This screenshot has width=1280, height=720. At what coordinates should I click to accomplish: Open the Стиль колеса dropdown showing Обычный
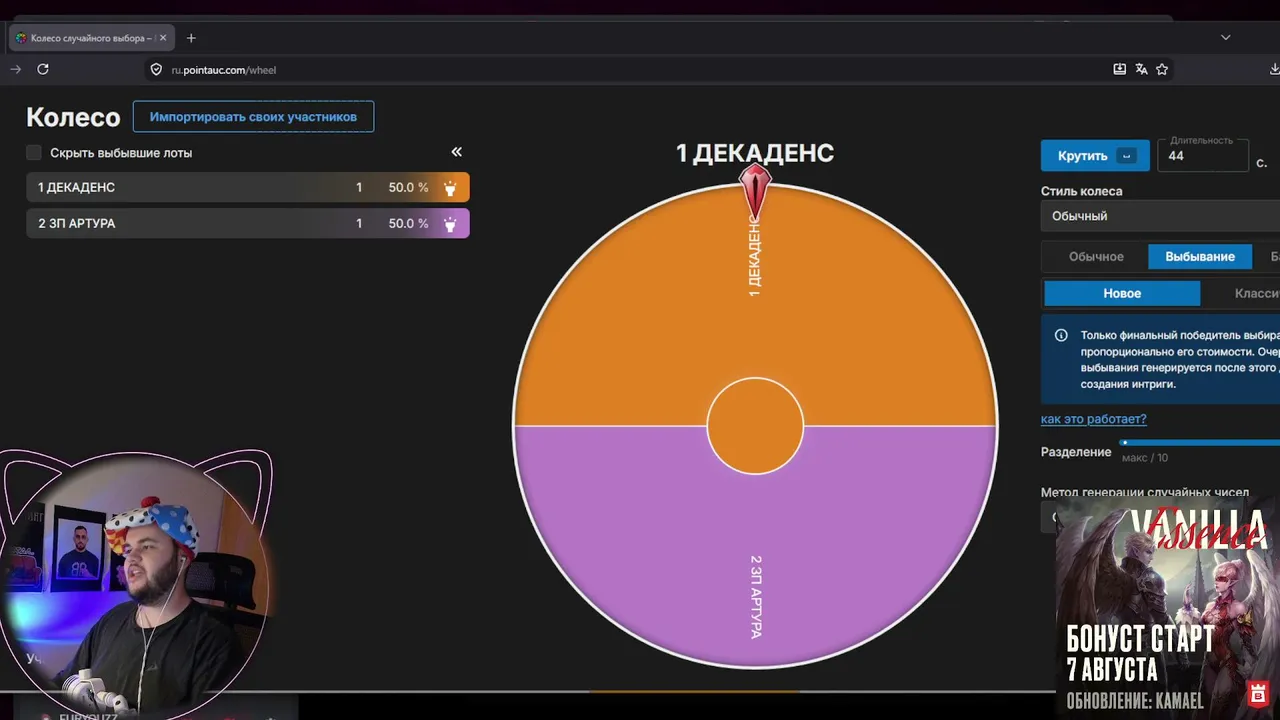(x=1160, y=216)
